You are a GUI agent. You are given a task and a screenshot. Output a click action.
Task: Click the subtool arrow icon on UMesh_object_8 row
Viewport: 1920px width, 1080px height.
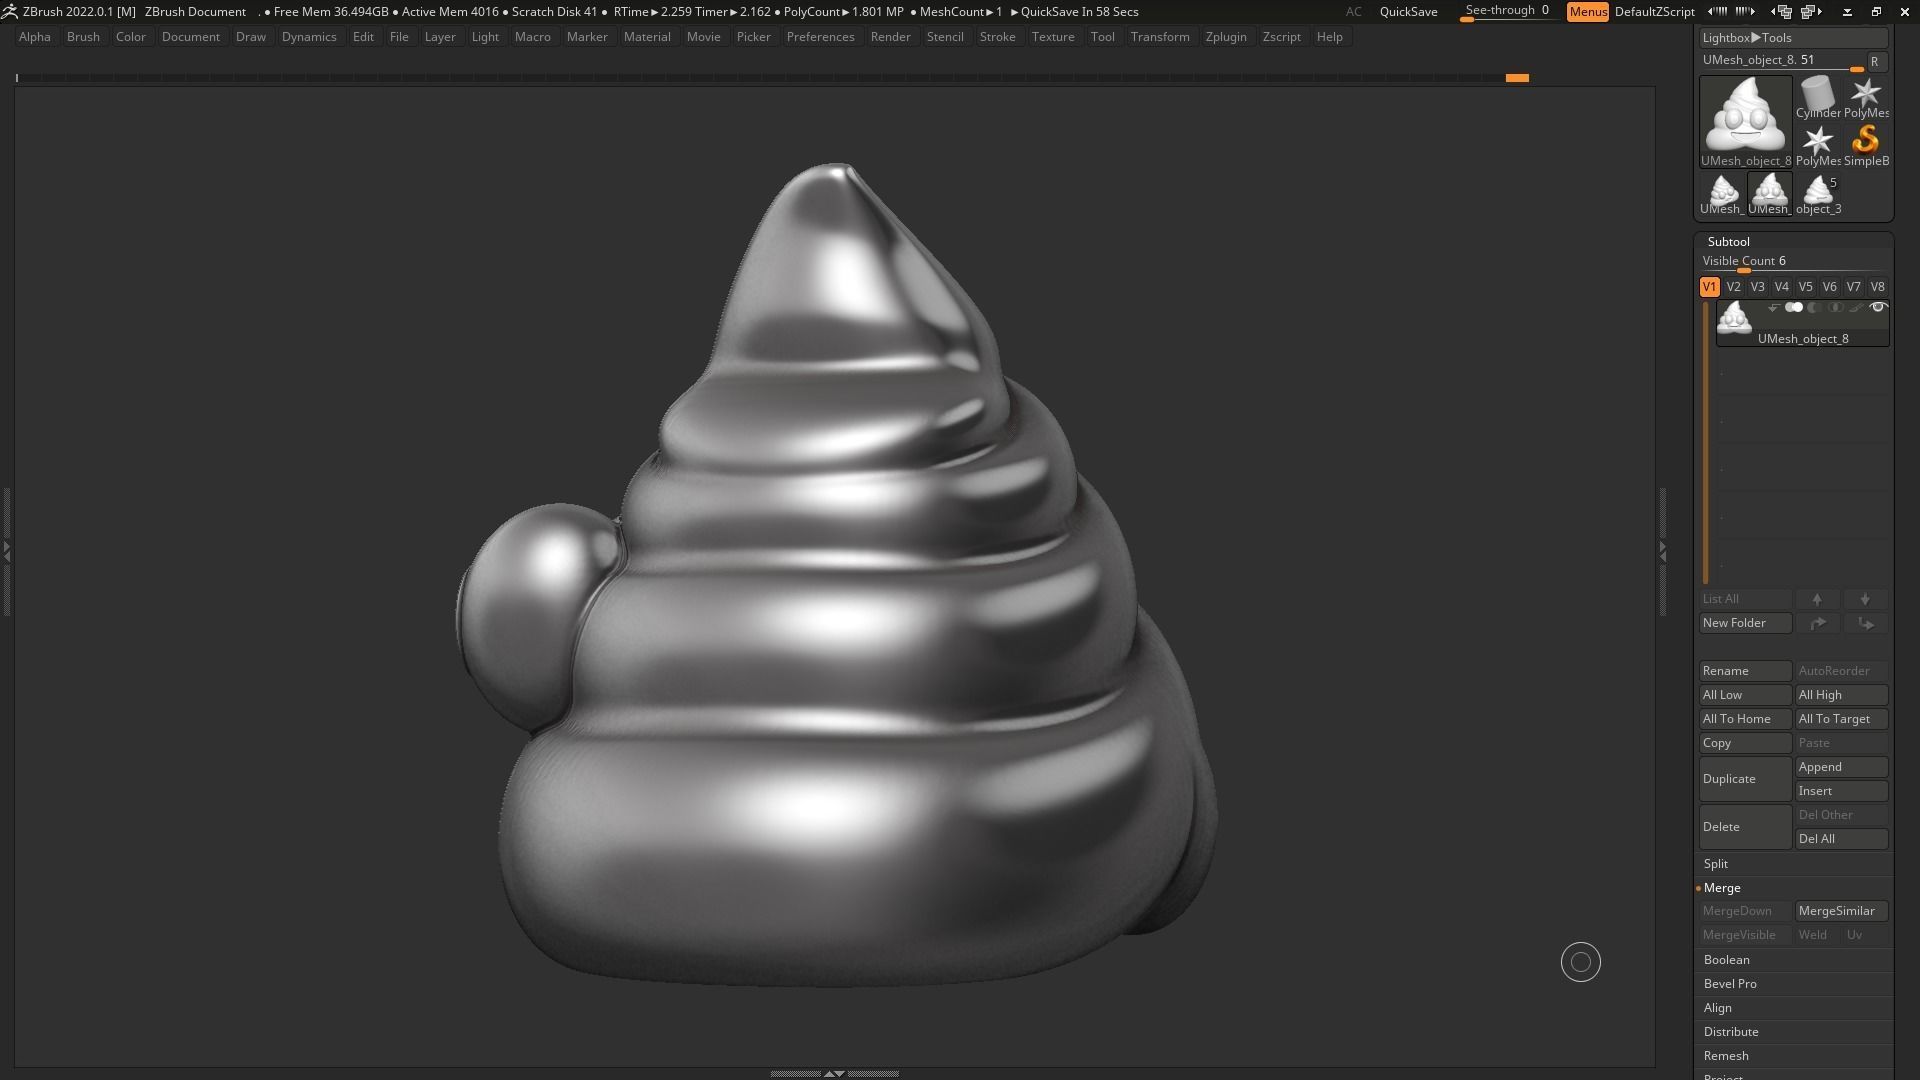[x=1773, y=308]
